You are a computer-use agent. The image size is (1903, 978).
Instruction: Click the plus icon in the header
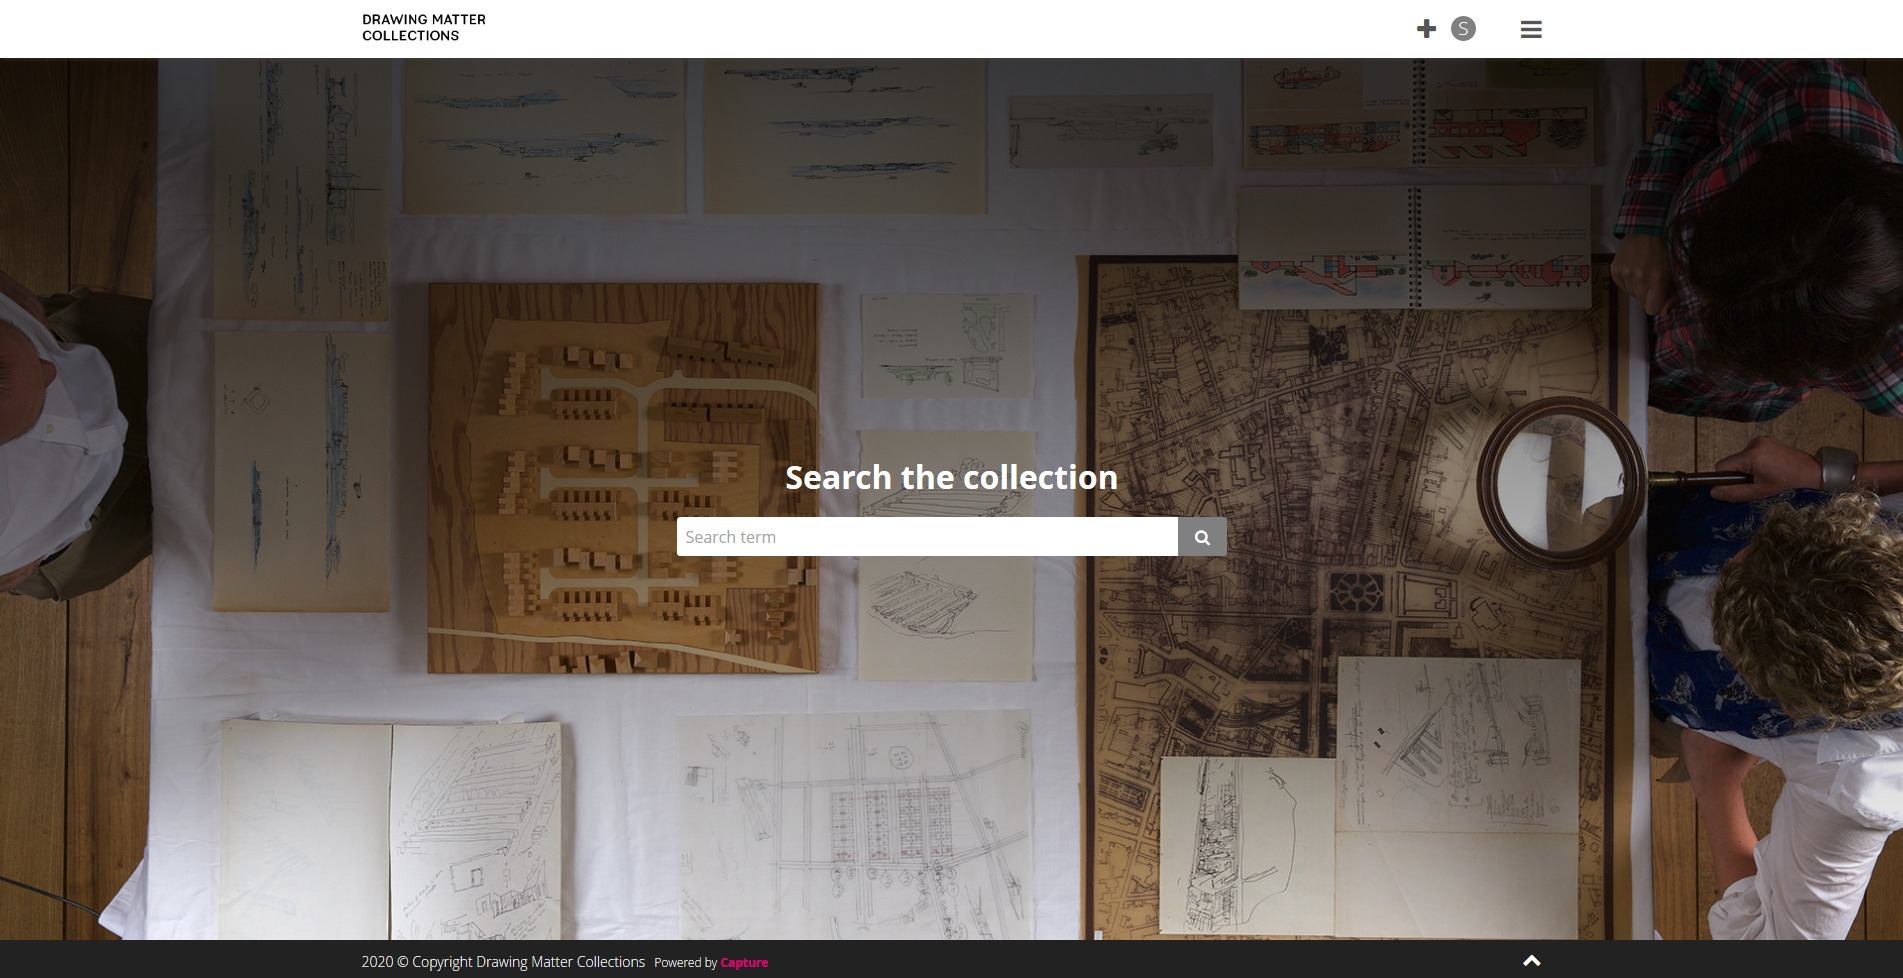[x=1426, y=29]
